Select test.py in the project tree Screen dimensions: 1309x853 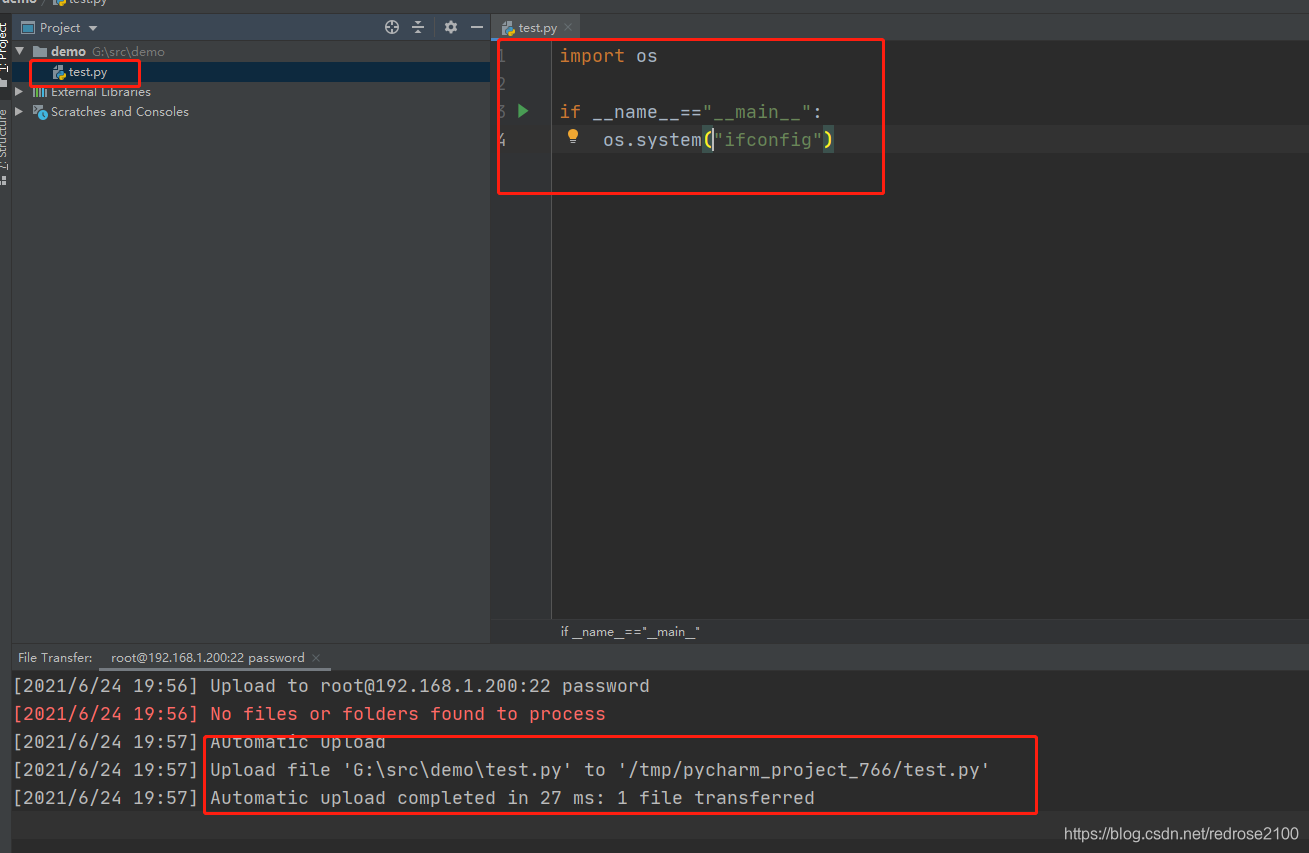pyautogui.click(x=88, y=72)
